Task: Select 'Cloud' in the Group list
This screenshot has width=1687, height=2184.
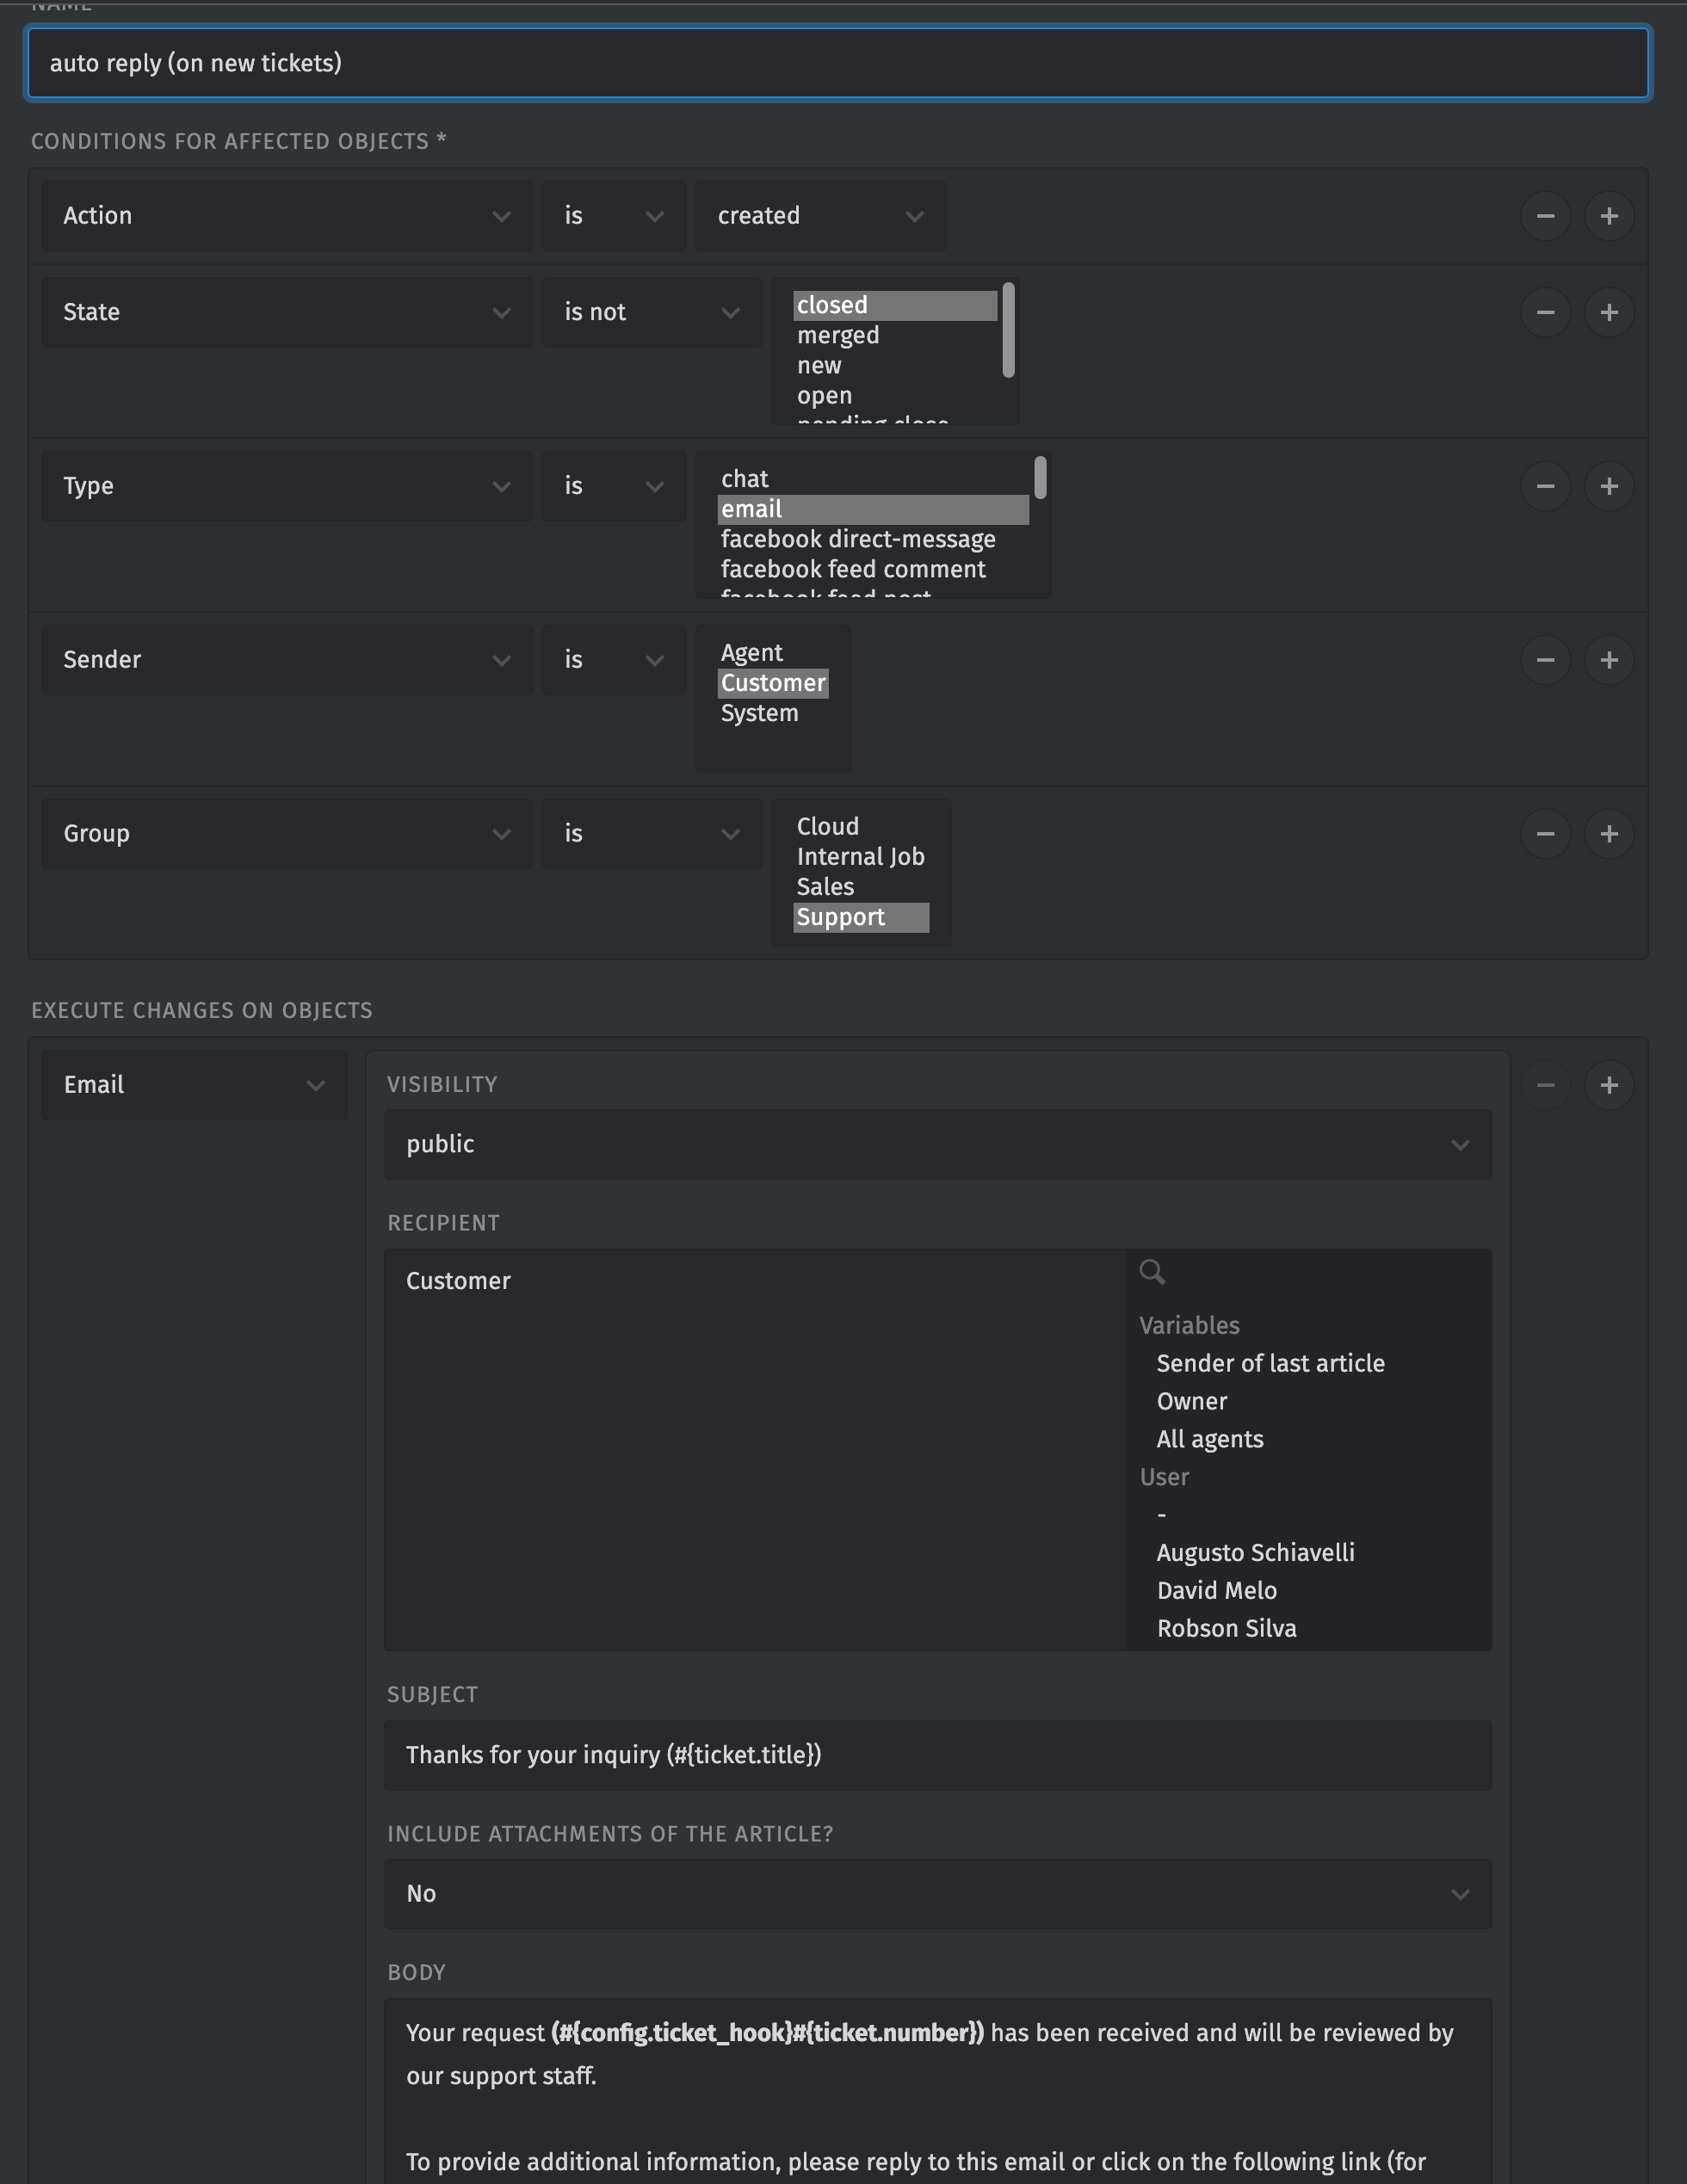Action: coord(861,827)
